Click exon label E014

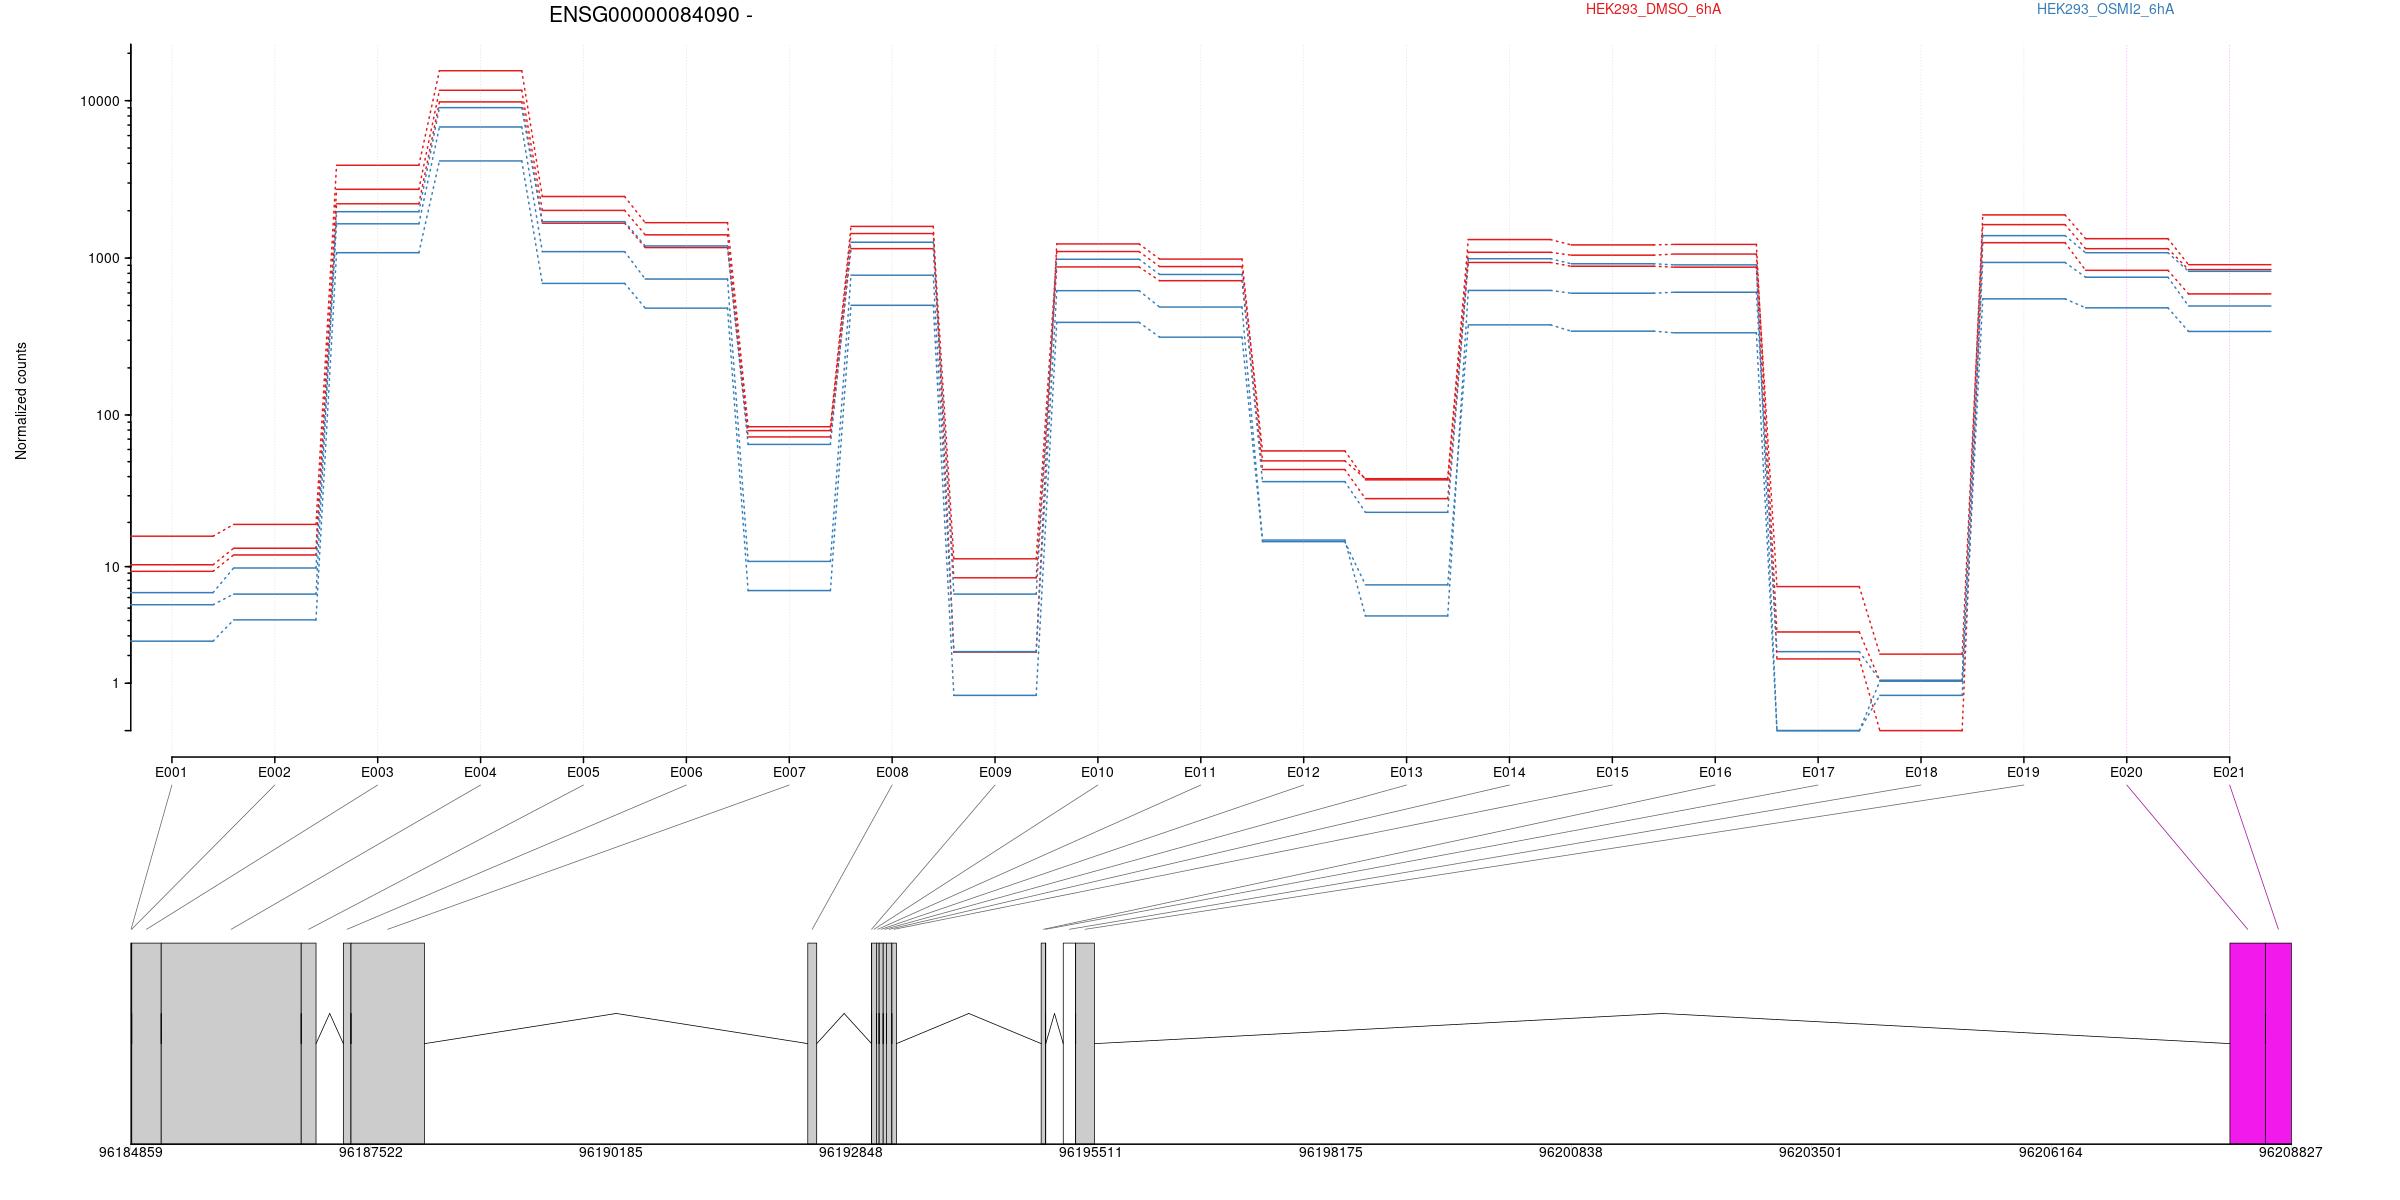(x=1509, y=772)
